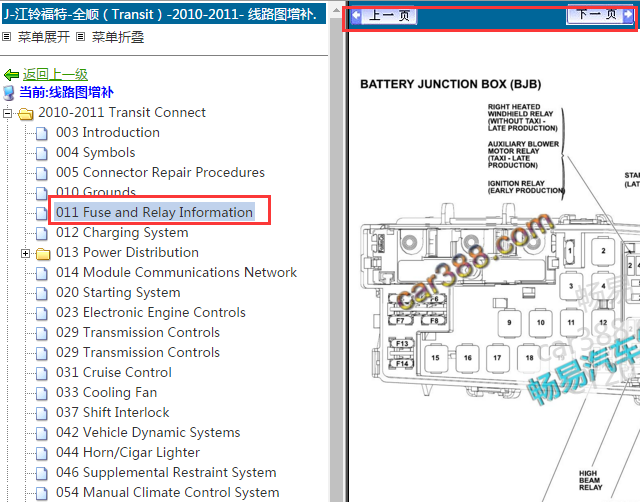Open 042 Vehicle Dynamic Systems
Screen dimensions: 640x502
click(x=148, y=433)
